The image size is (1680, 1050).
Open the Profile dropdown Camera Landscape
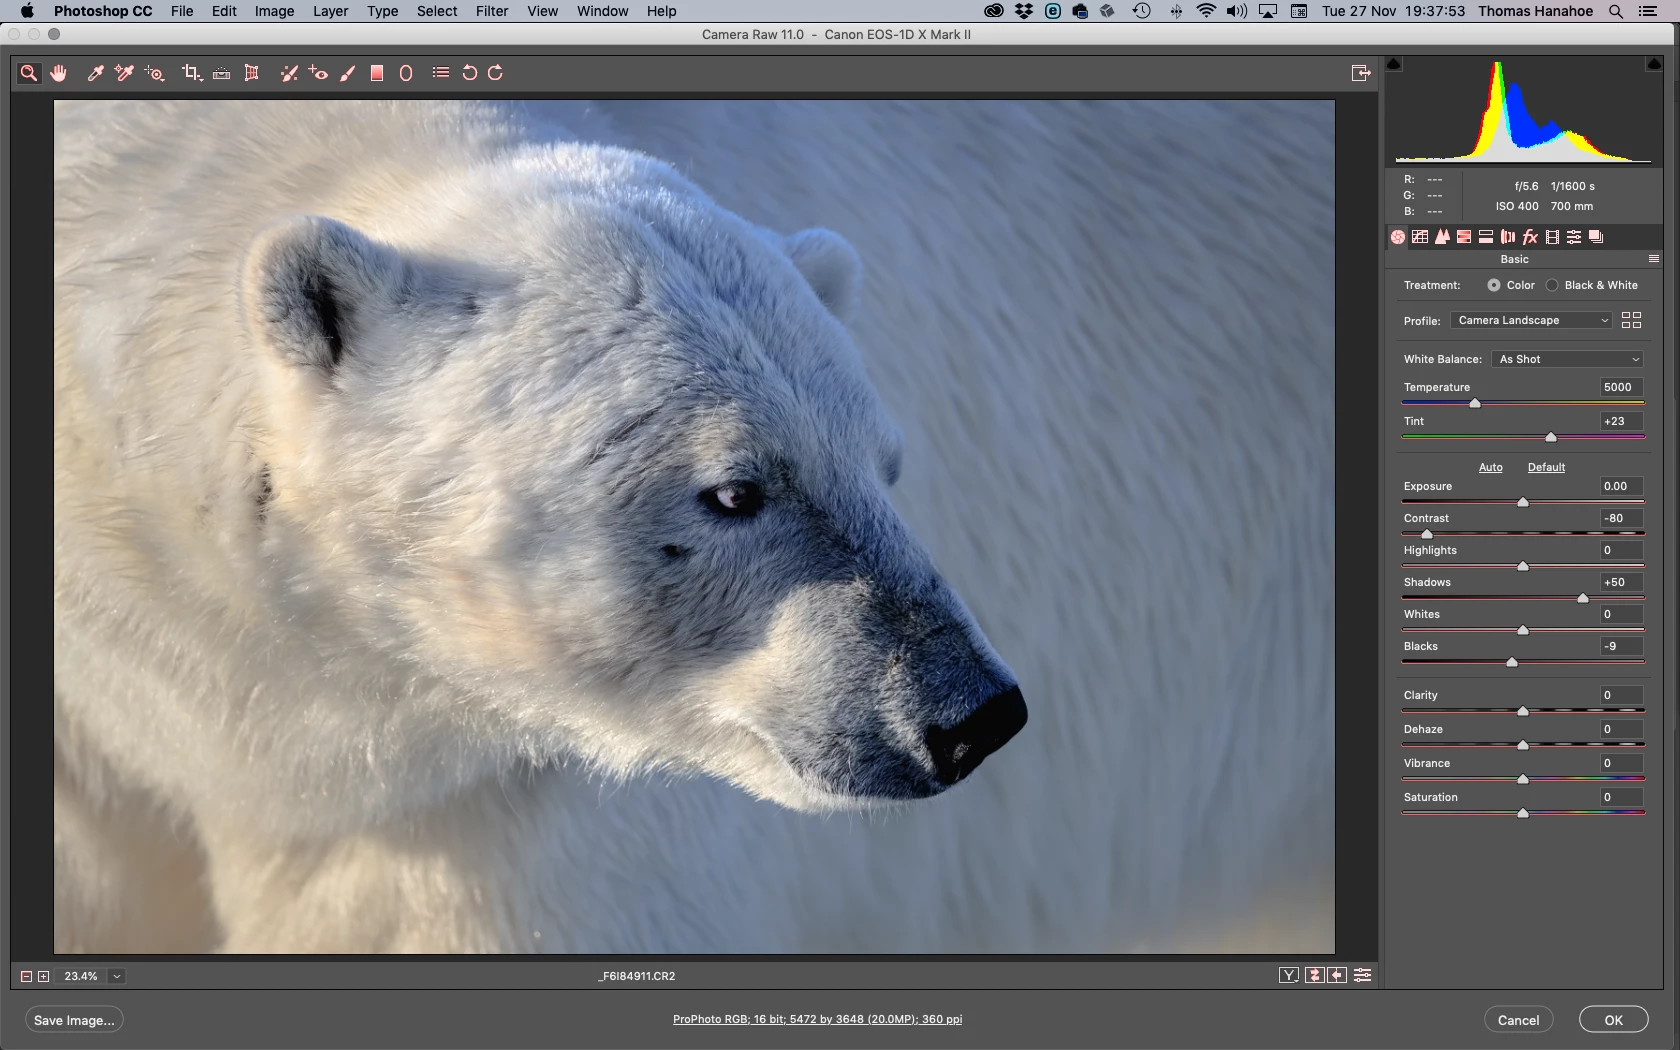click(1531, 320)
